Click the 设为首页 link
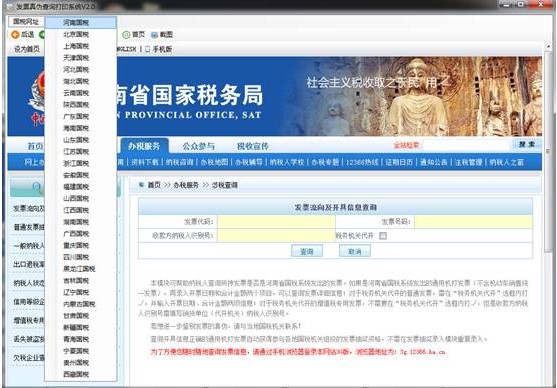Image resolution: width=557 pixels, height=388 pixels. tap(27, 49)
